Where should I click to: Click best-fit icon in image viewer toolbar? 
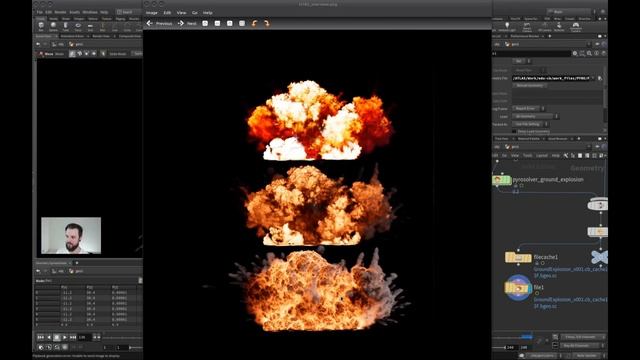[x=242, y=24]
